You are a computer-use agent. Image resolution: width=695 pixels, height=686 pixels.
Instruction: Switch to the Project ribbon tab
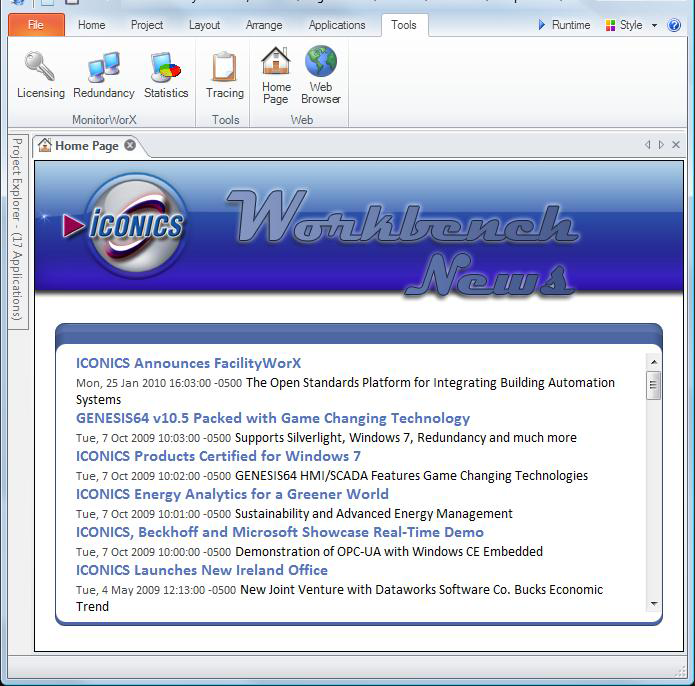[147, 25]
